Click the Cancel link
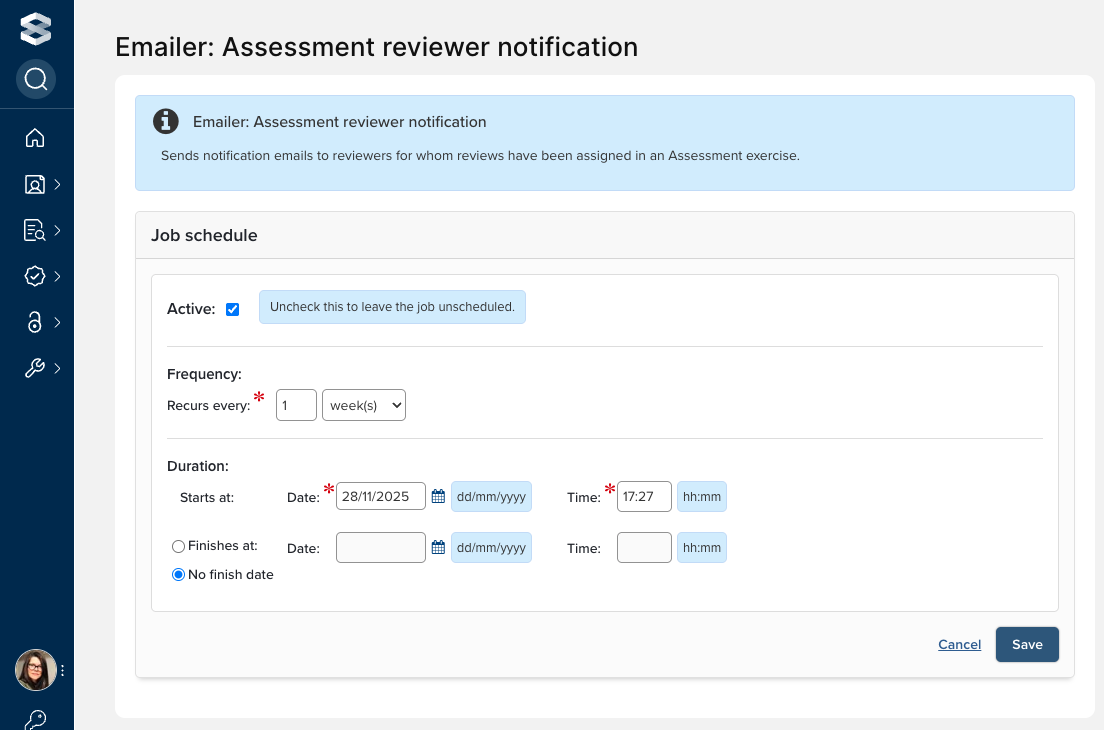Image resolution: width=1104 pixels, height=730 pixels. [959, 645]
